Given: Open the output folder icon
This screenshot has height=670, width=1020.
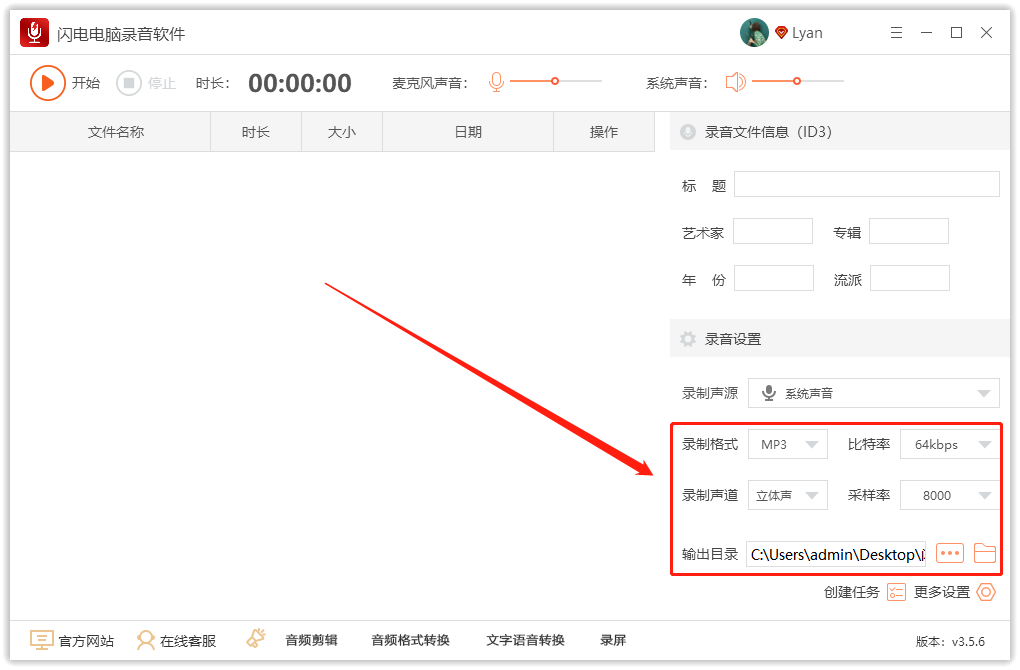Looking at the screenshot, I should (x=985, y=553).
